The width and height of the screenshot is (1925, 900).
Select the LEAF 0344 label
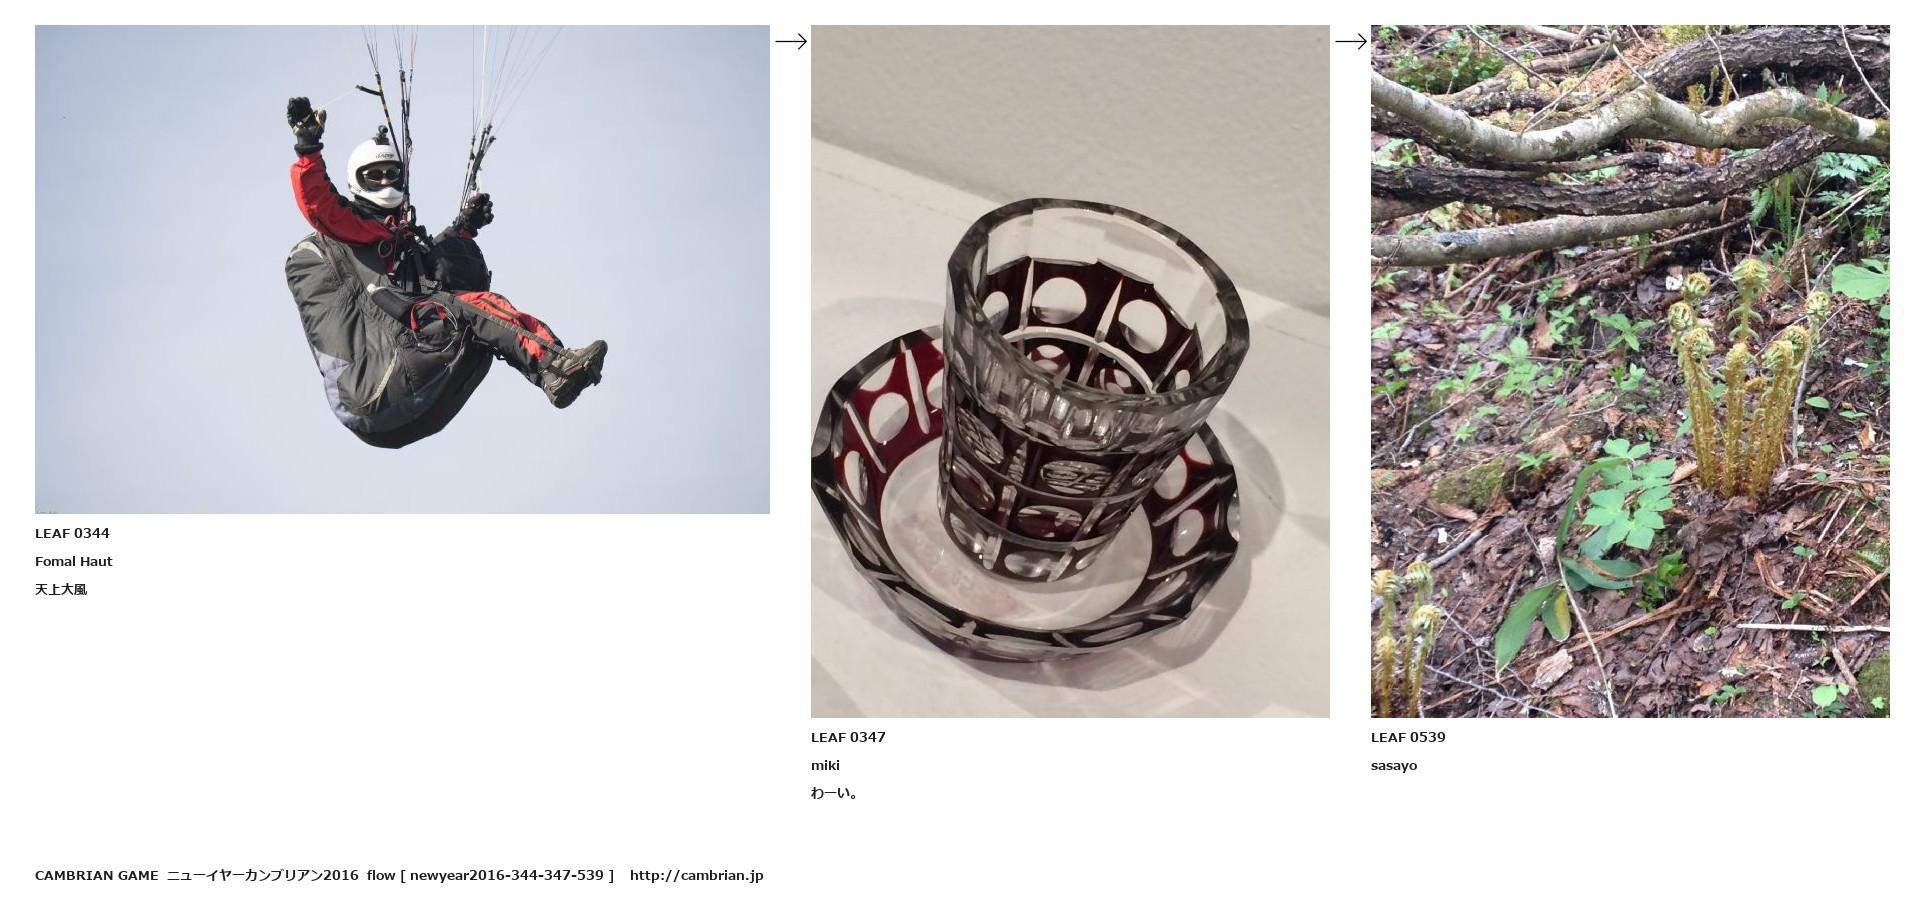(72, 534)
